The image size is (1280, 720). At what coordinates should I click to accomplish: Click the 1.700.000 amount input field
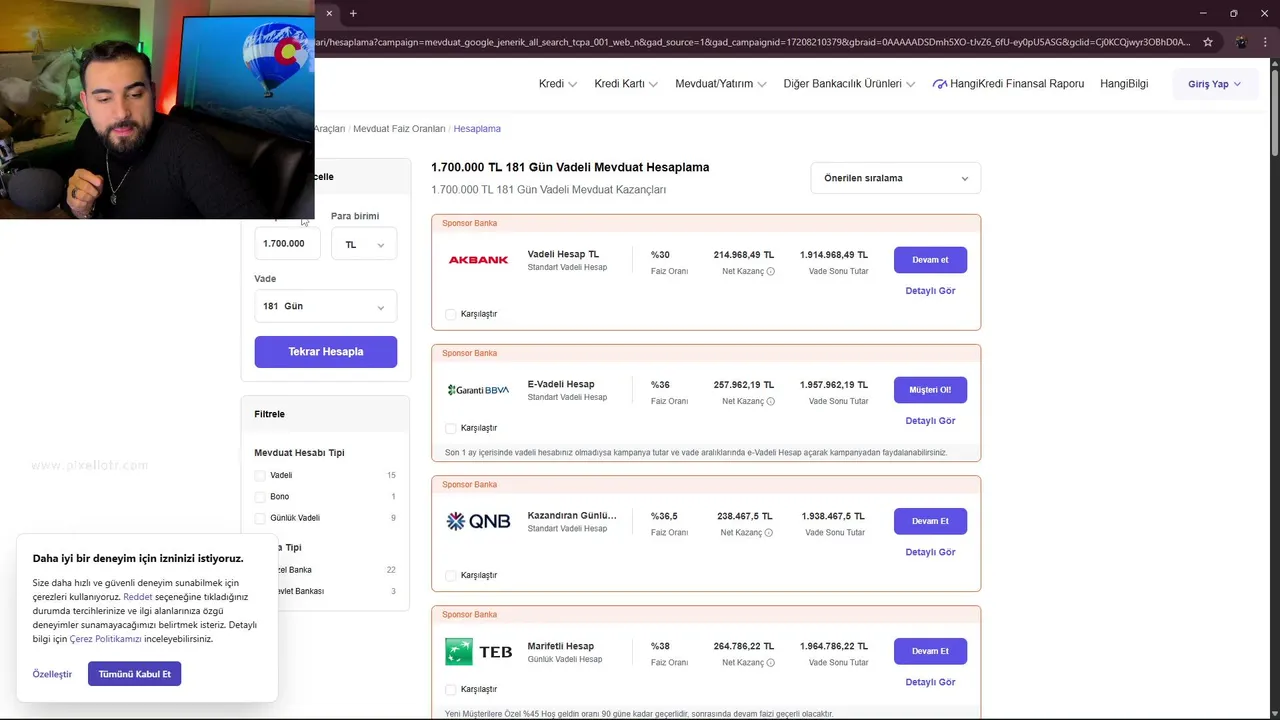tap(287, 244)
